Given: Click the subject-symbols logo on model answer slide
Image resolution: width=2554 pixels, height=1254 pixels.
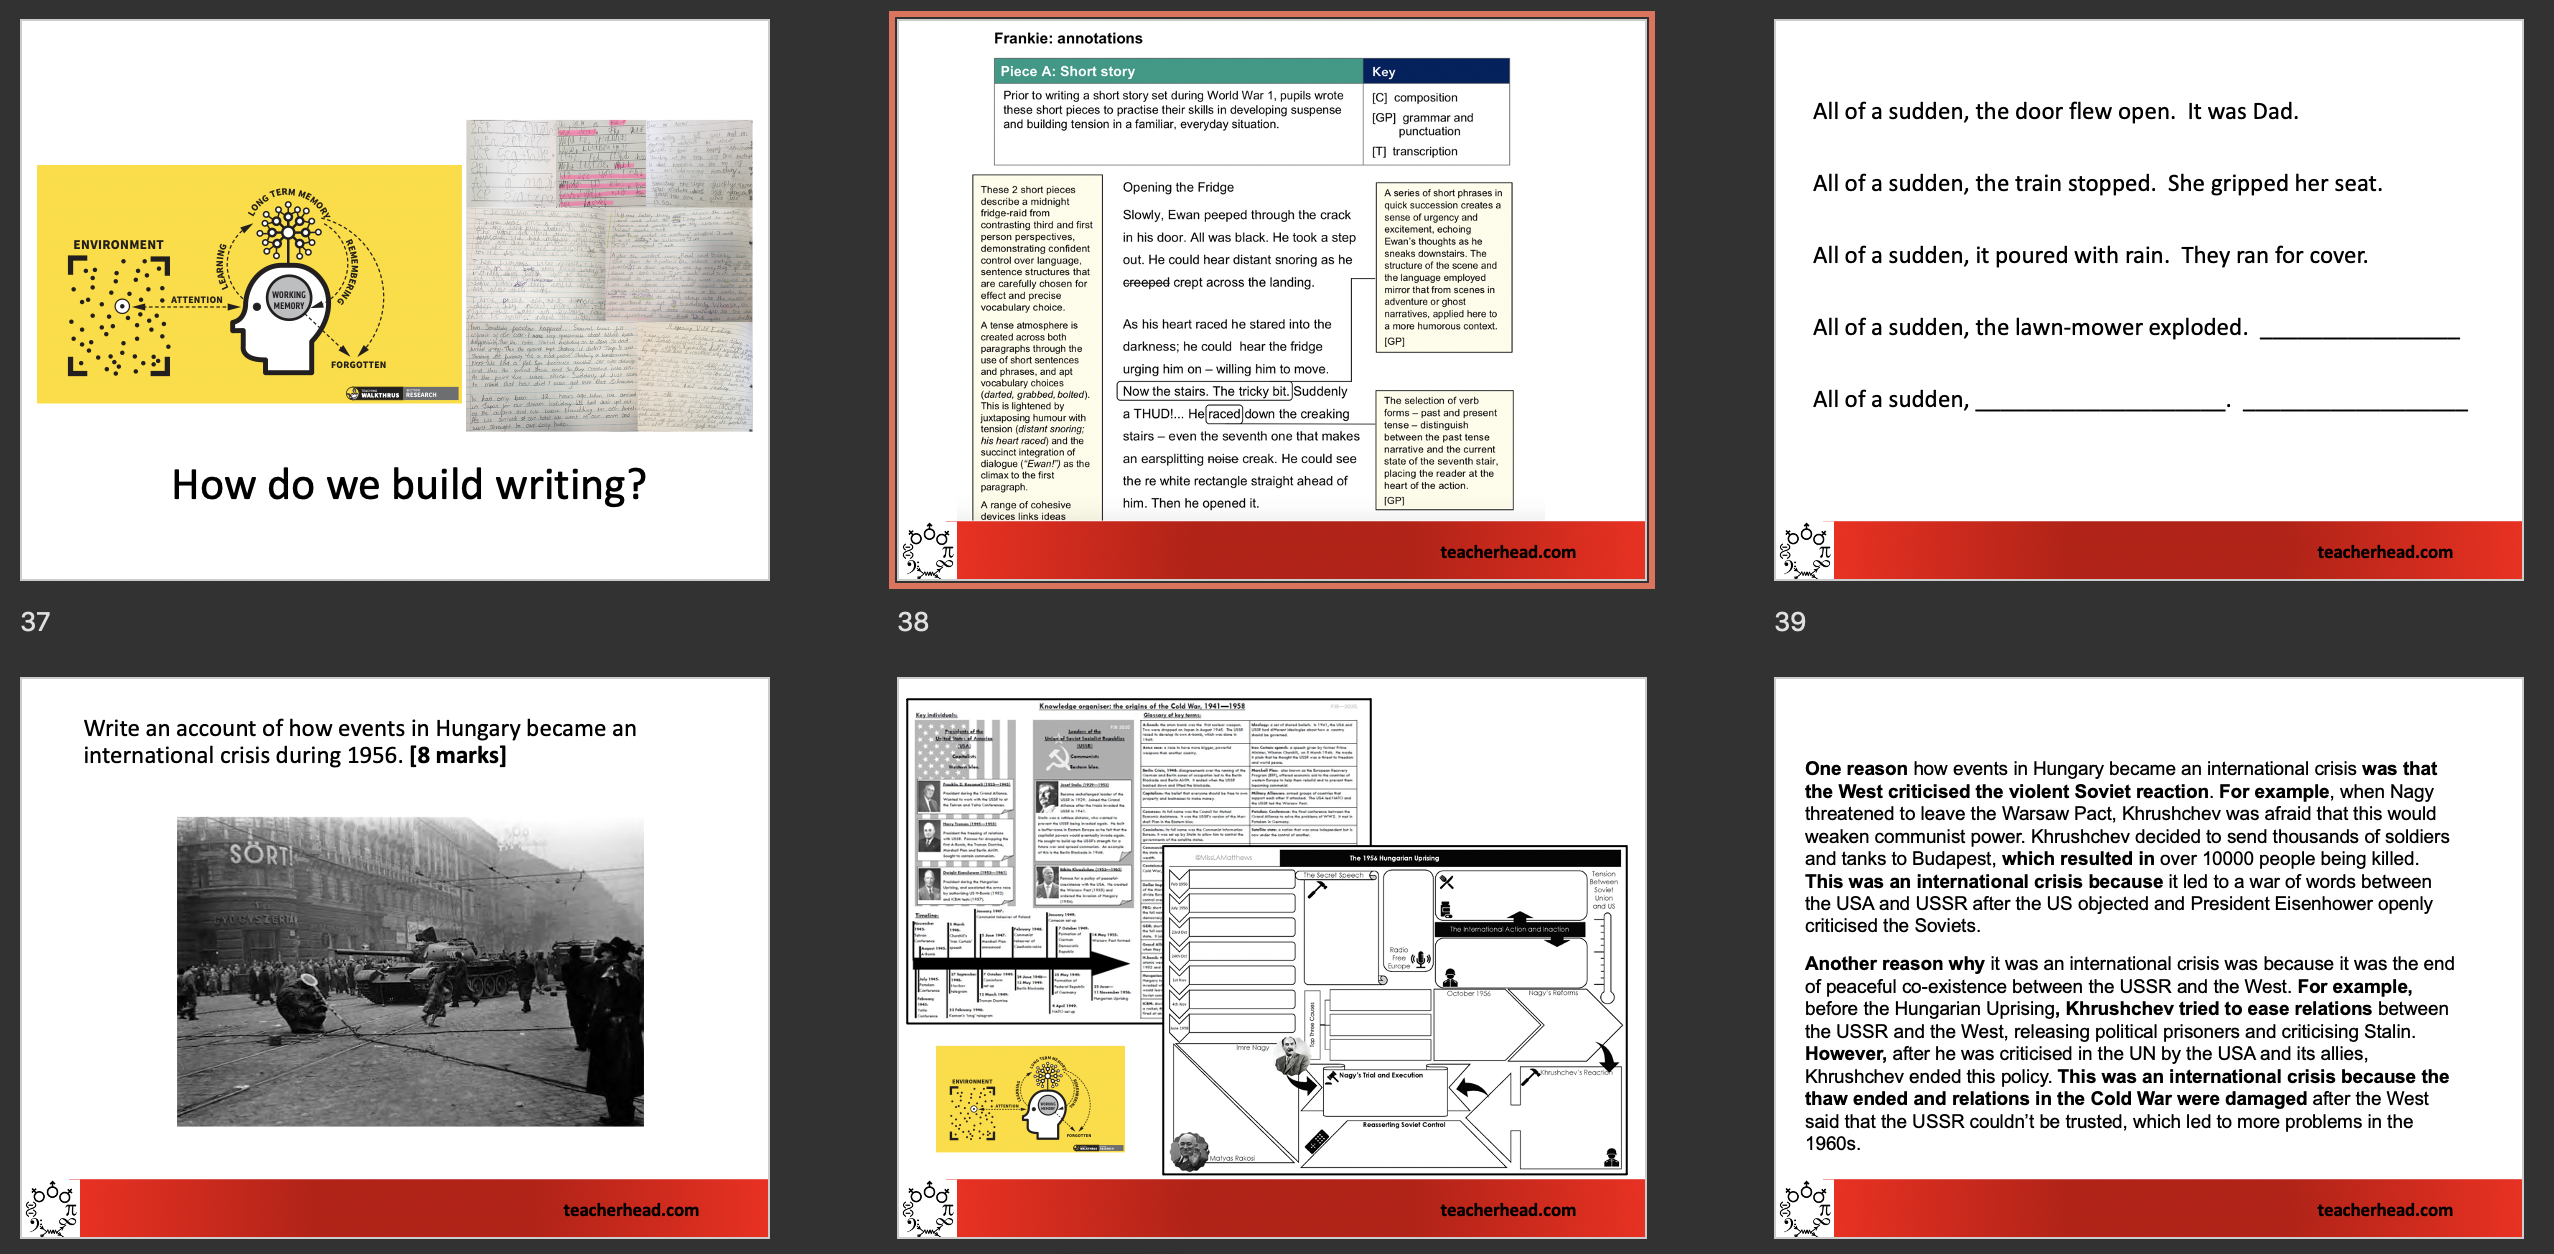Looking at the screenshot, I should [1806, 1209].
